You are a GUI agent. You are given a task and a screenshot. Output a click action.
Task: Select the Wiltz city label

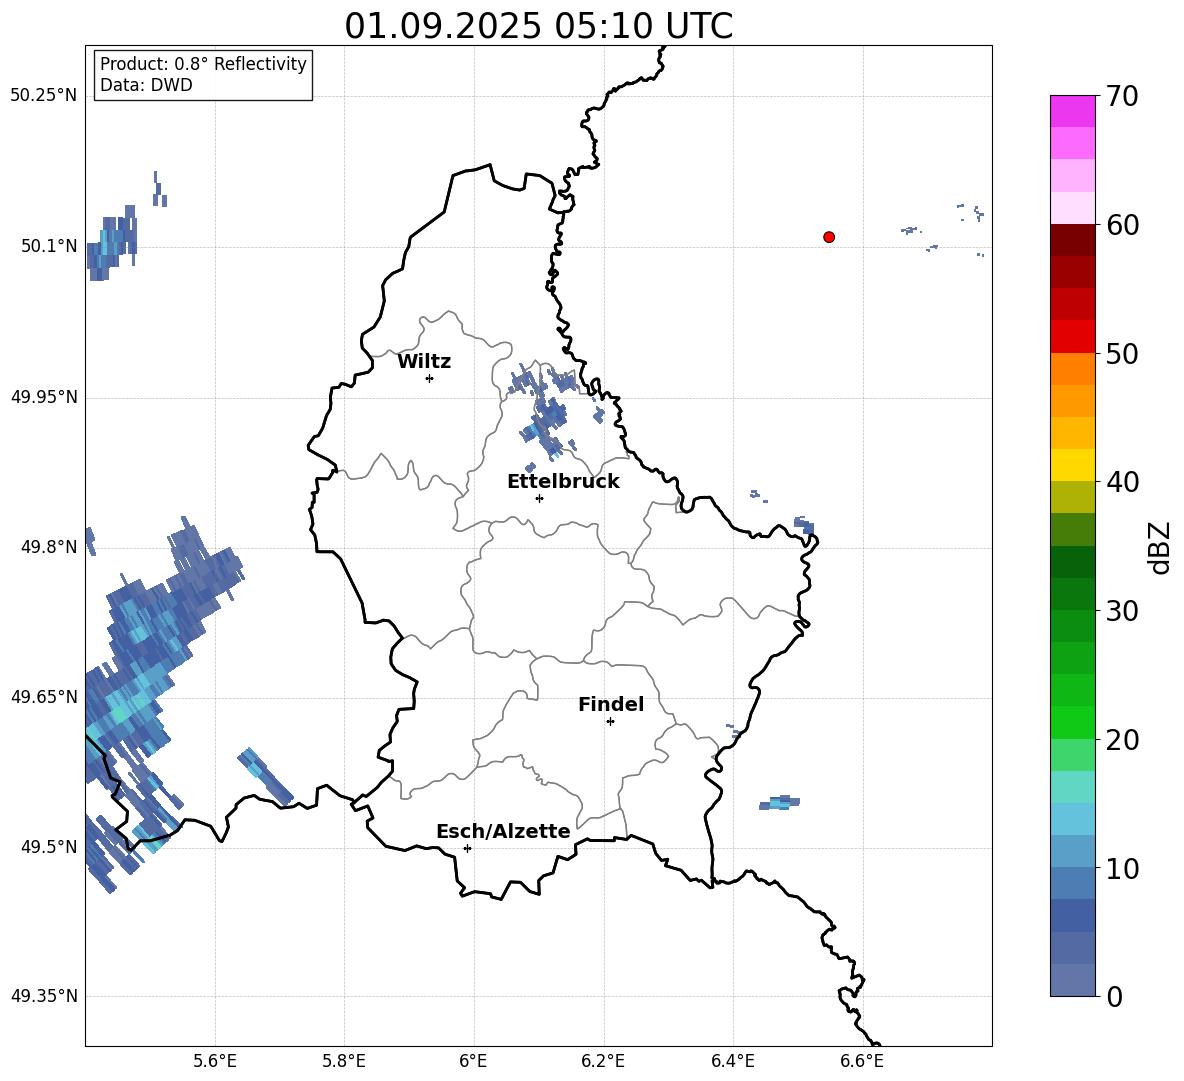(x=424, y=362)
